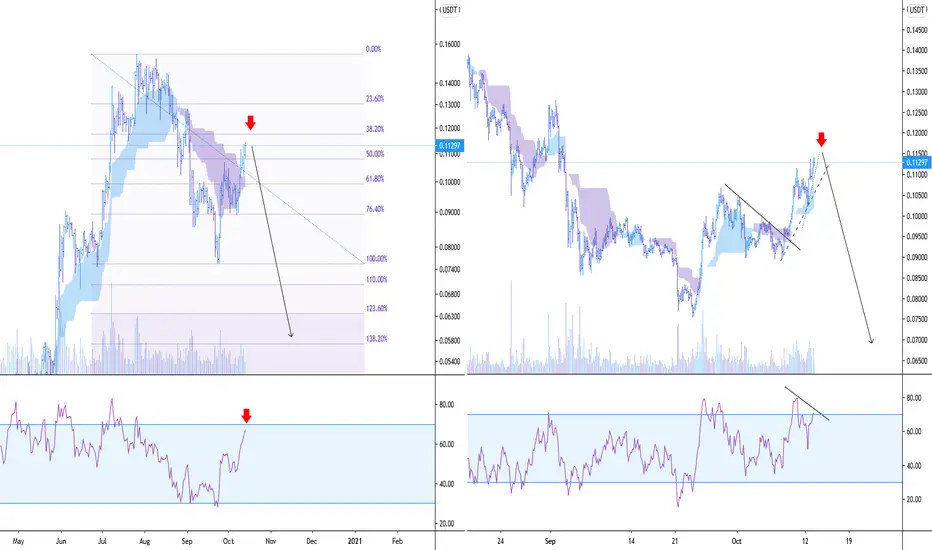Click the 14 date label on right chart
932x550 pixels.
631,541
